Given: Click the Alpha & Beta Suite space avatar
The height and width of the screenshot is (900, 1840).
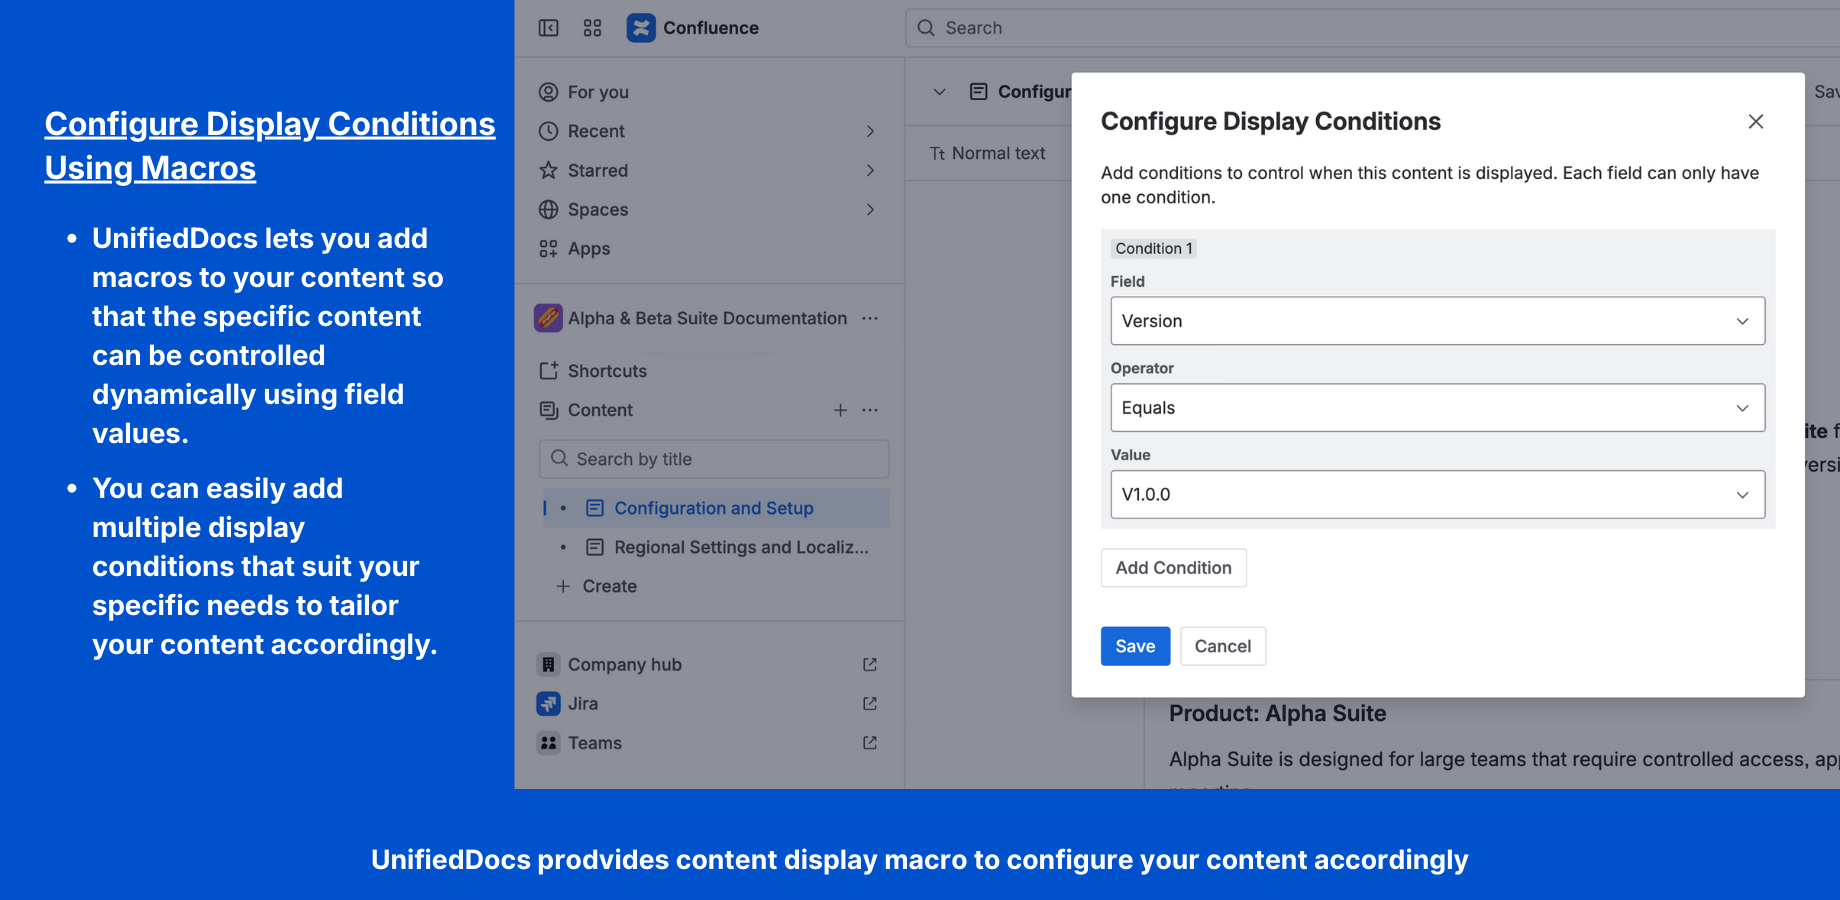Looking at the screenshot, I should [548, 318].
